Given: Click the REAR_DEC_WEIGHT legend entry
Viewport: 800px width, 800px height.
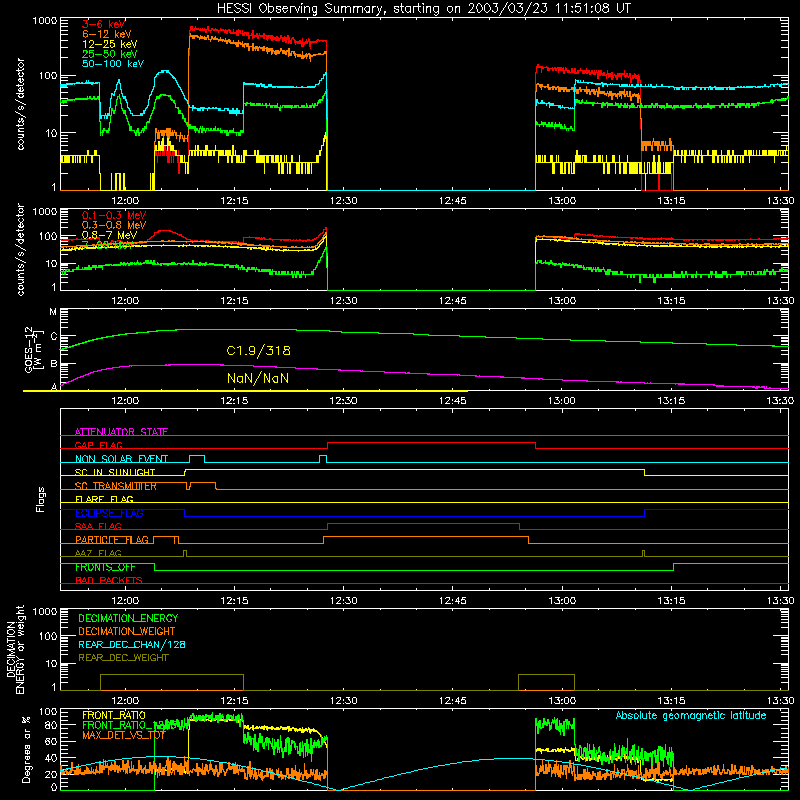Looking at the screenshot, I should (123, 658).
